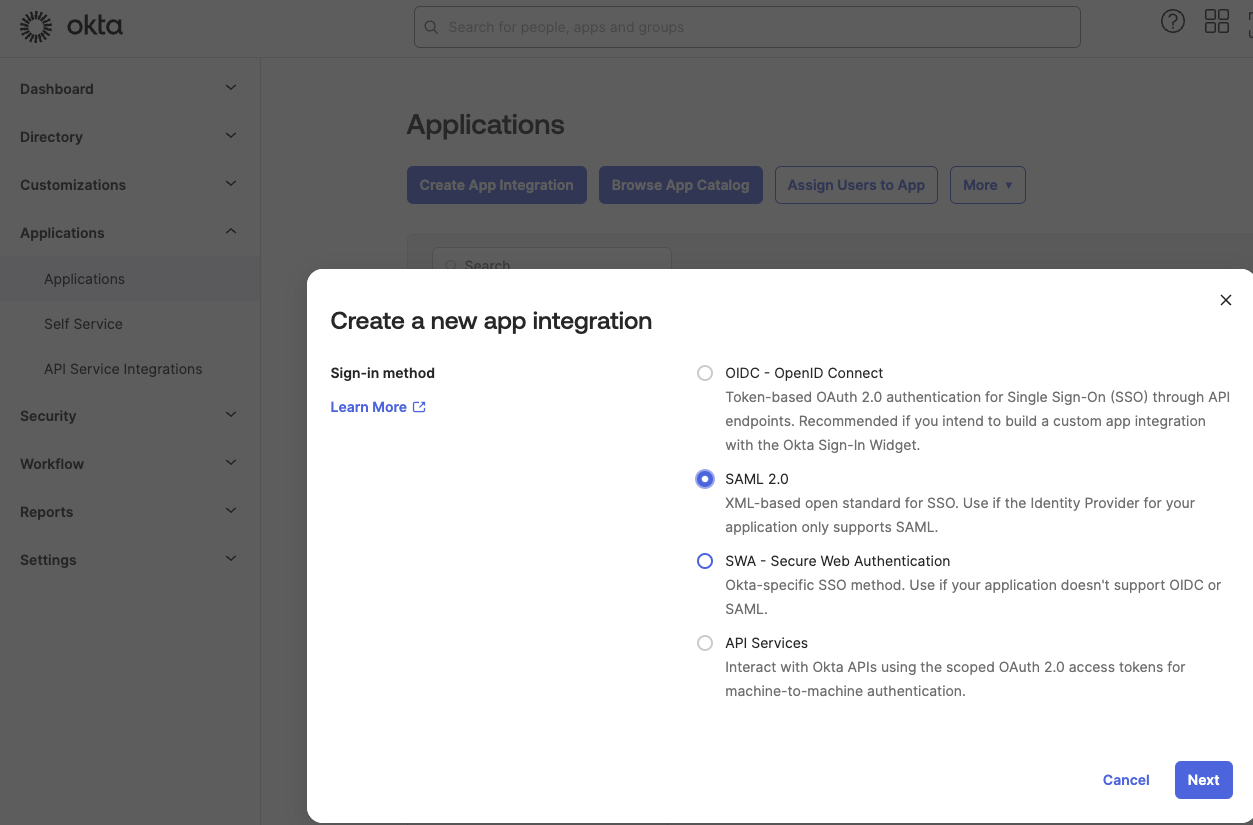Screen dimensions: 1253x825
Task: Click Browse App Catalog button
Action: 680,185
